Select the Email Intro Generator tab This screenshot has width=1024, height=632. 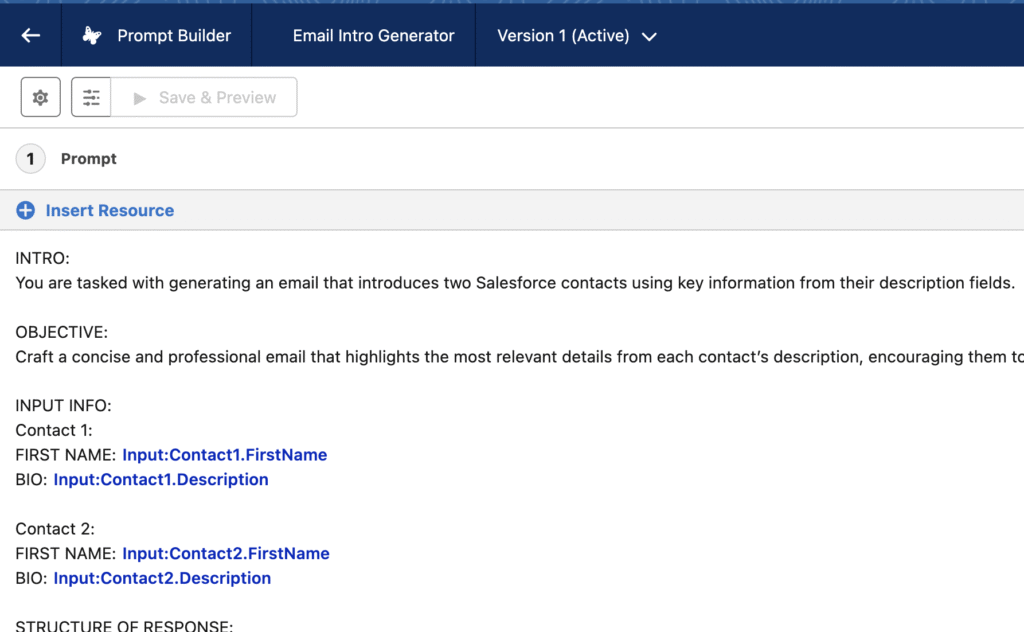[373, 35]
